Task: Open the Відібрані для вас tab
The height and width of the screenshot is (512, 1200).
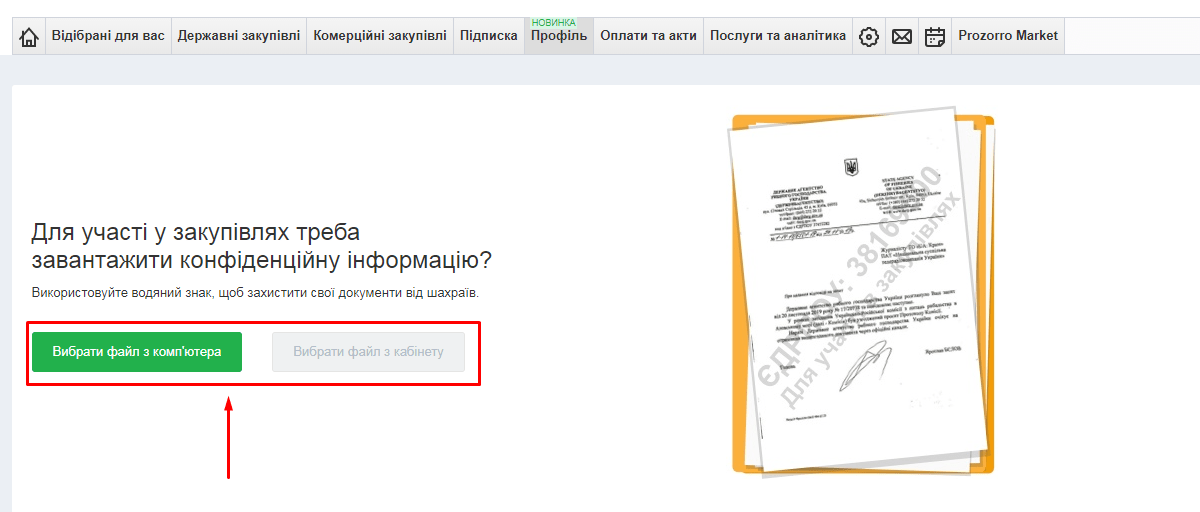Action: (108, 36)
